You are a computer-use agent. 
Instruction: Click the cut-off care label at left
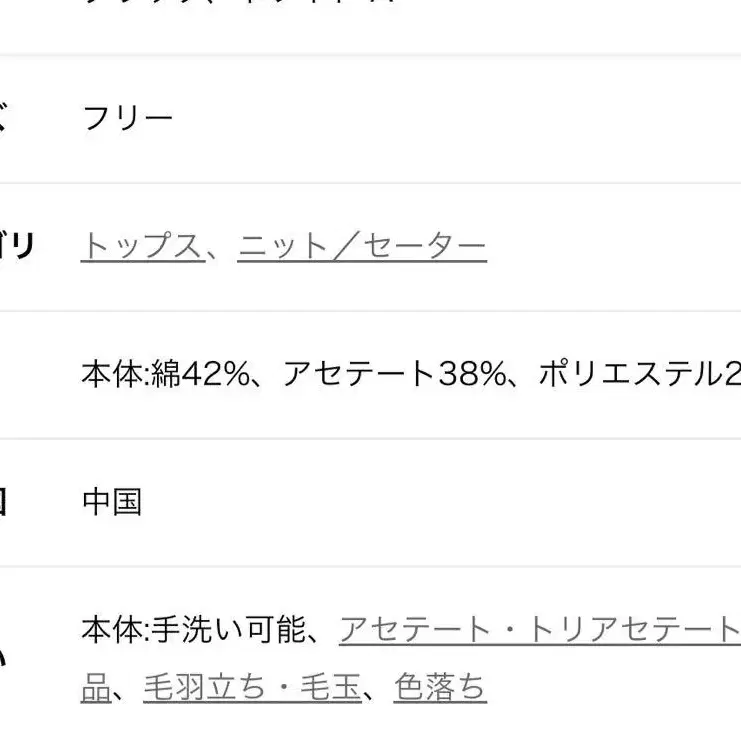(4, 657)
